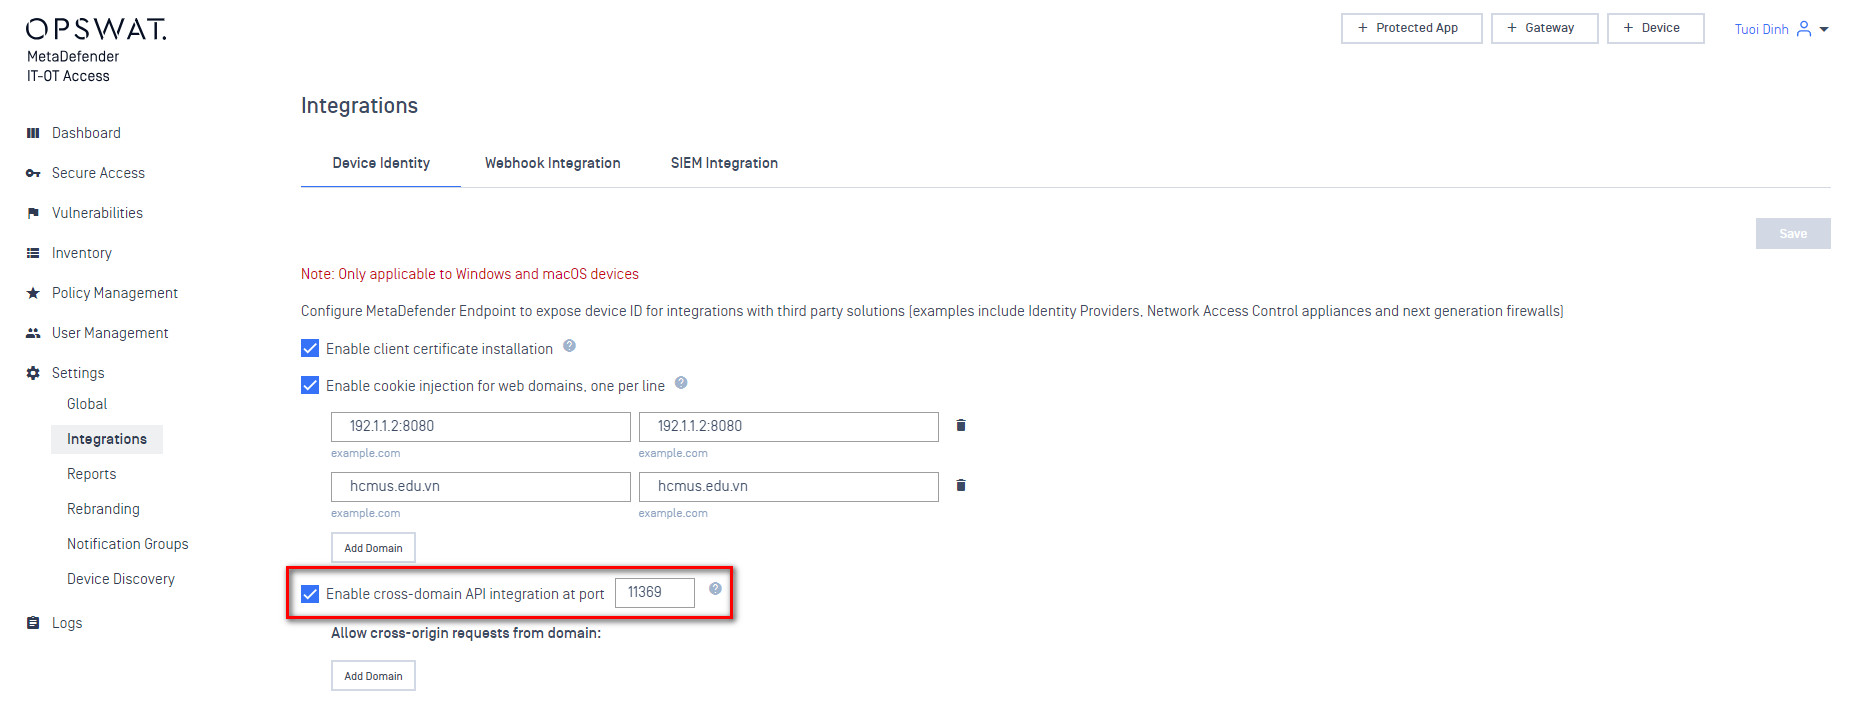Image resolution: width=1864 pixels, height=721 pixels.
Task: Select Reports under Settings
Action: 91,474
